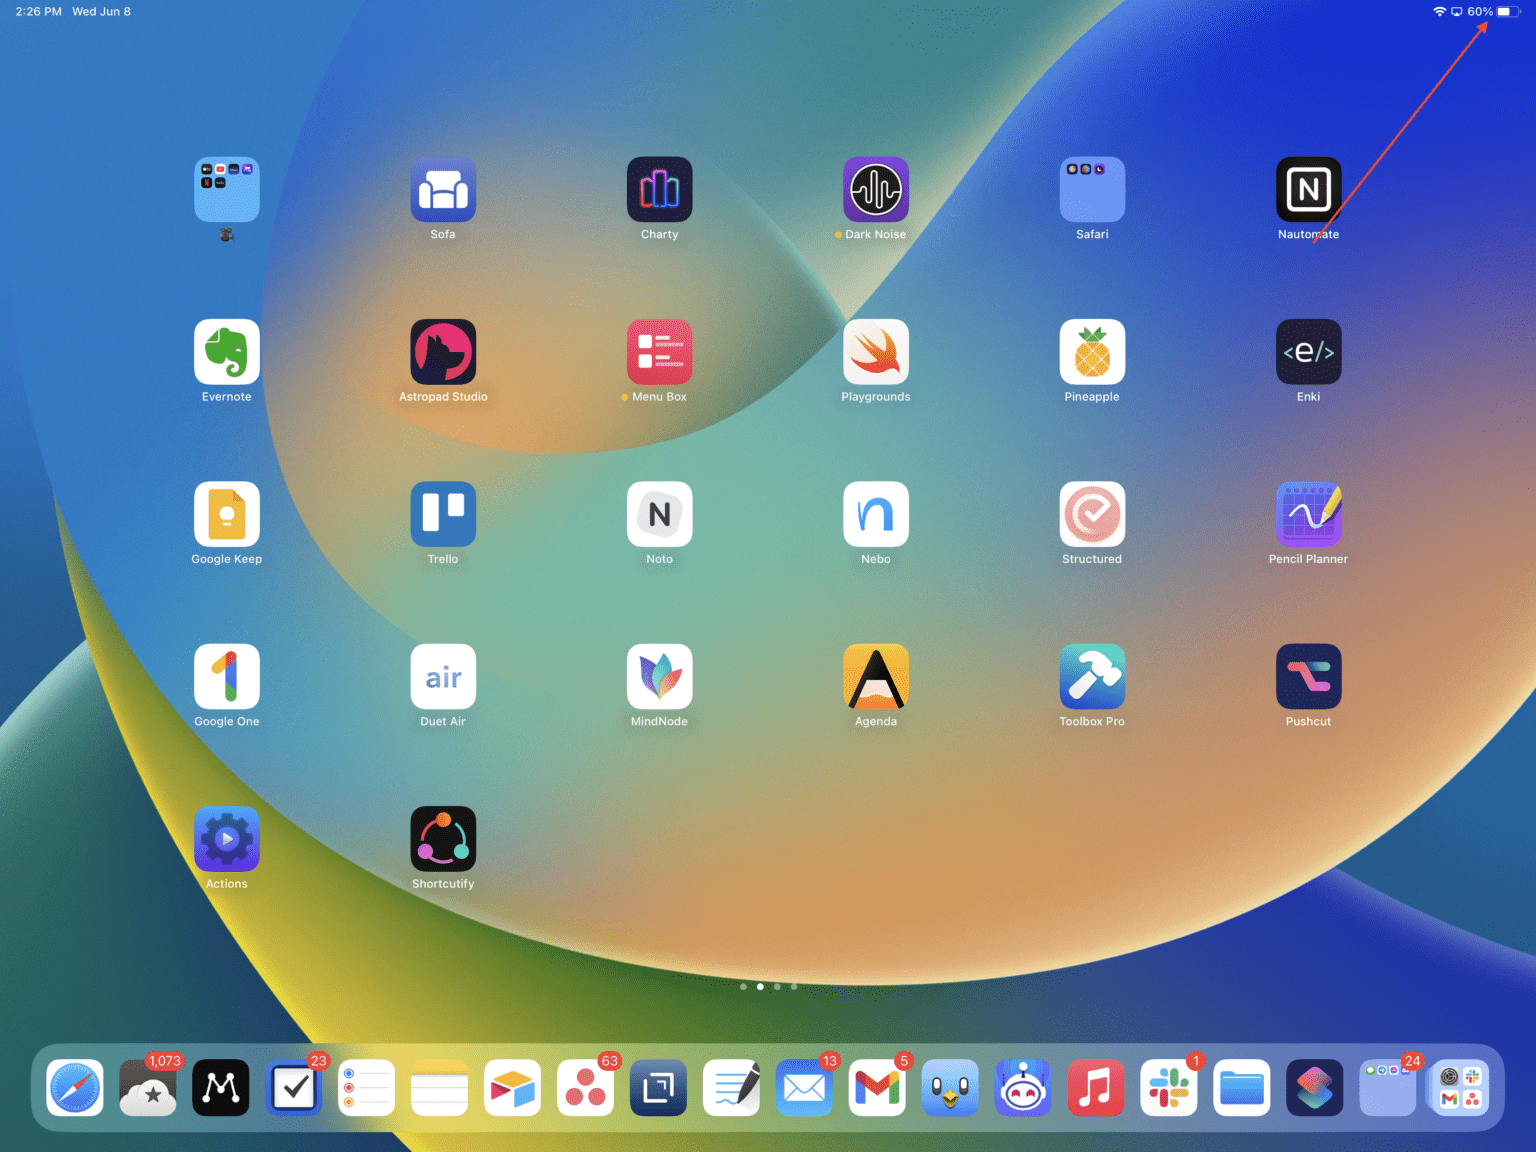Launch Dark Noise
The image size is (1536, 1152).
(875, 190)
